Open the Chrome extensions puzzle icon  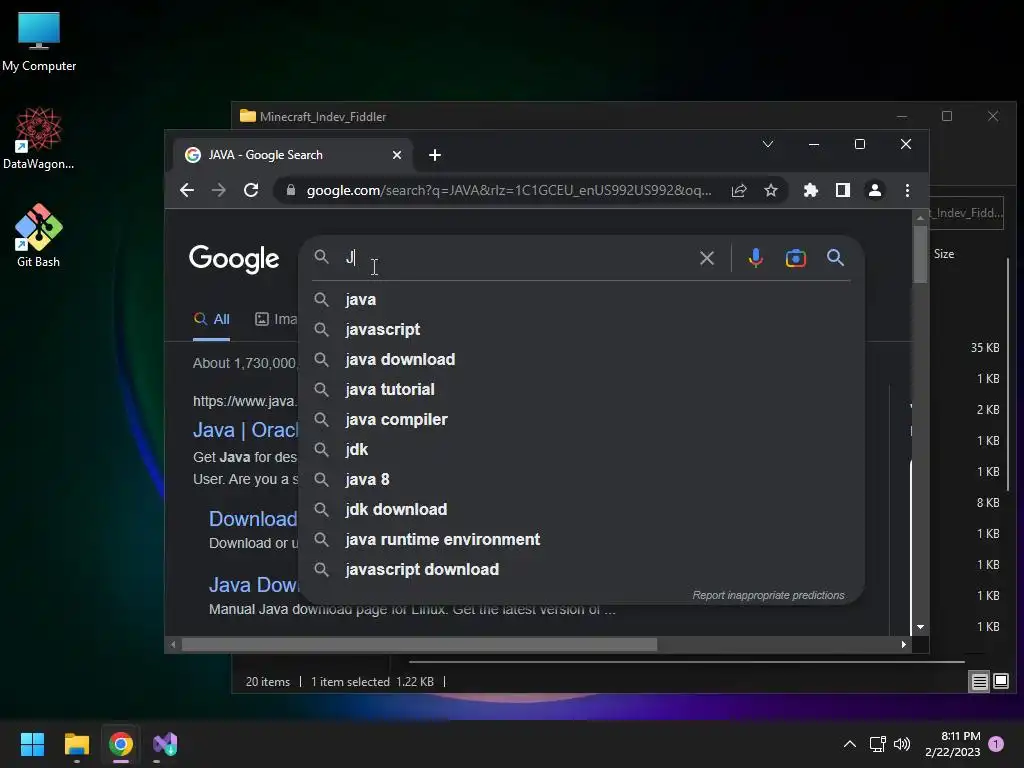(810, 190)
